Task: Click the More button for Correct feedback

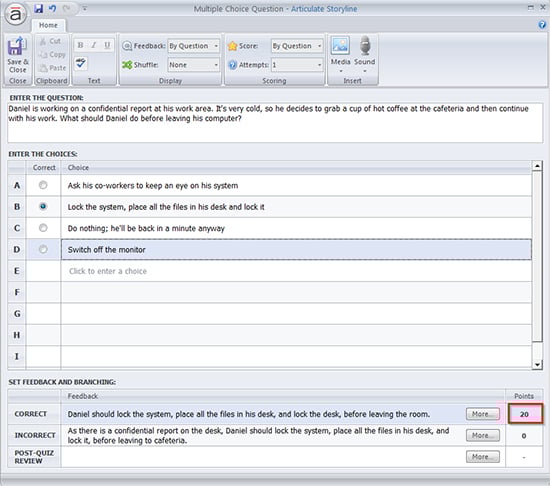Action: coord(483,414)
